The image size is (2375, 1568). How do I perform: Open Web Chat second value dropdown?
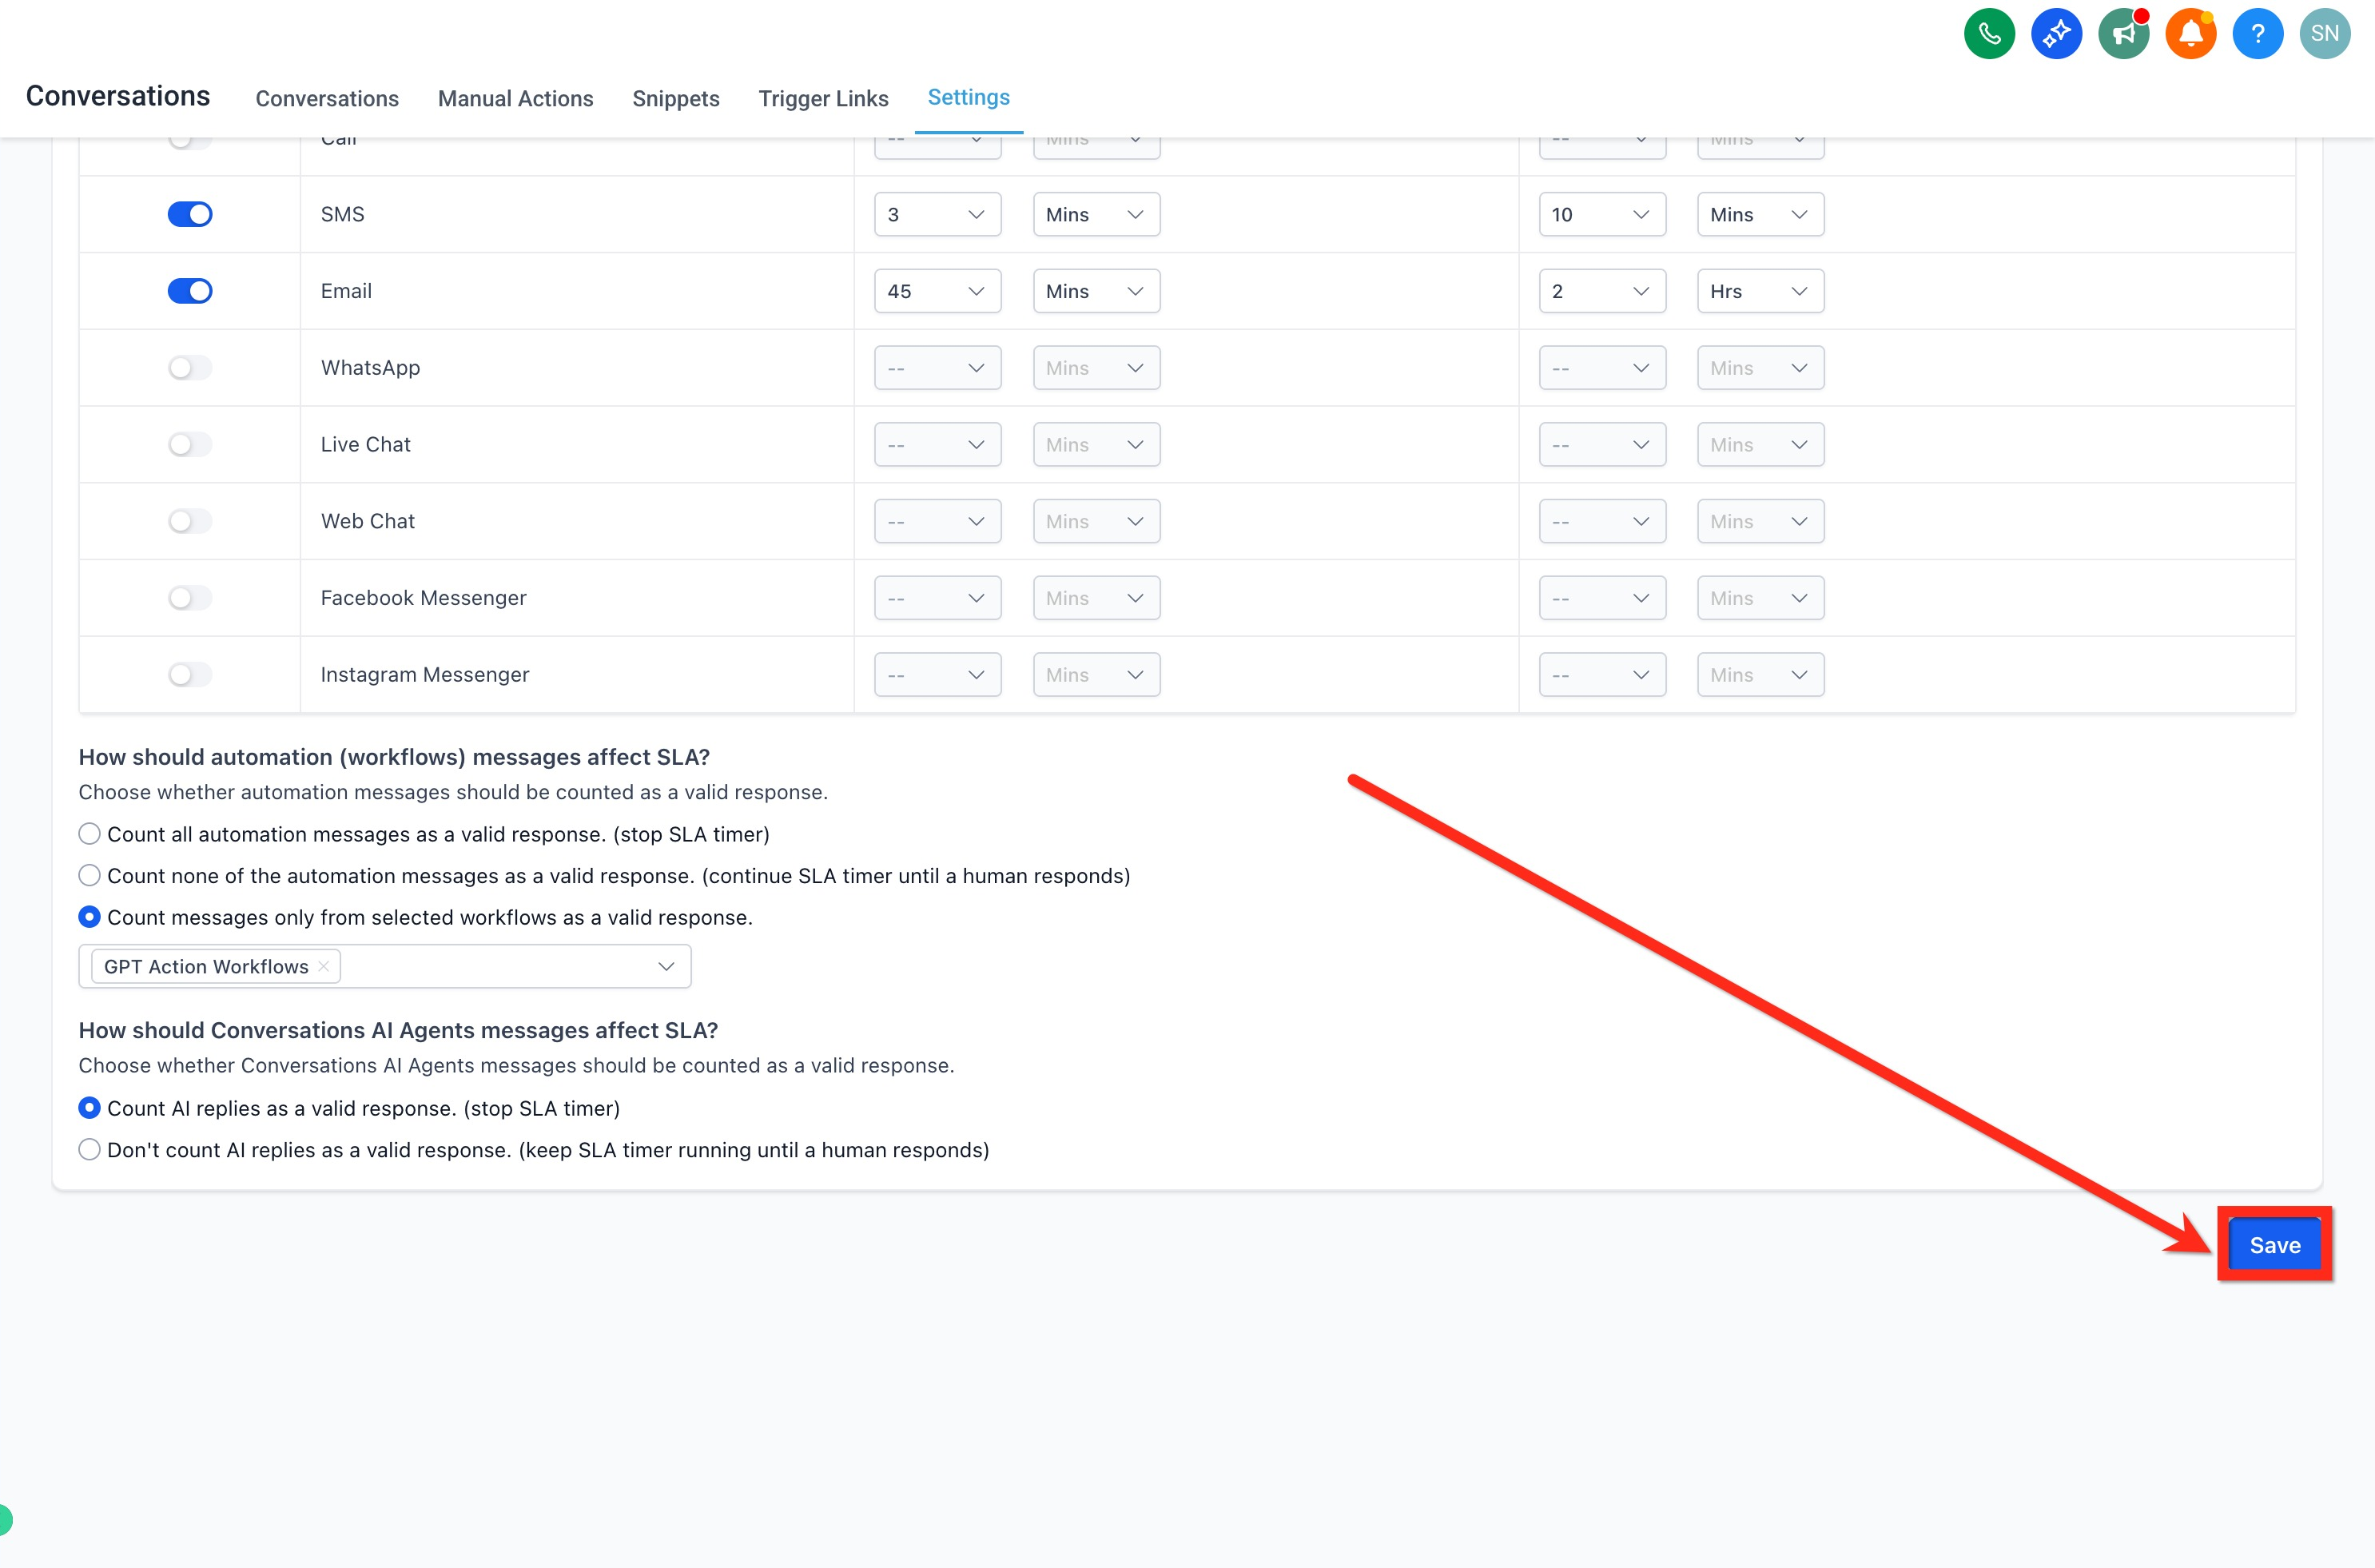click(1602, 521)
